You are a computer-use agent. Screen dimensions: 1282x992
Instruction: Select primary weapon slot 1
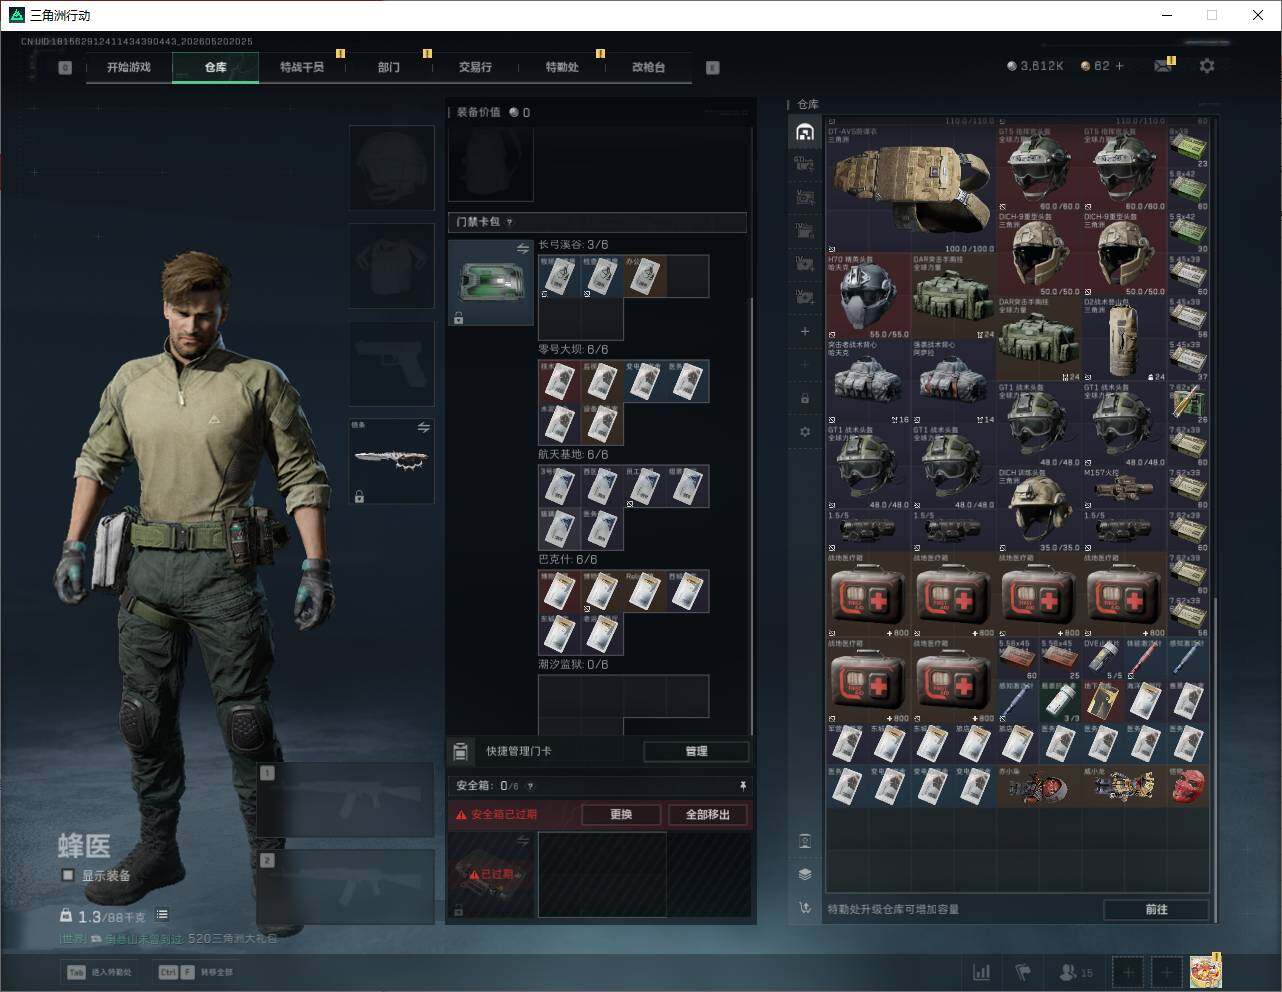tap(347, 800)
